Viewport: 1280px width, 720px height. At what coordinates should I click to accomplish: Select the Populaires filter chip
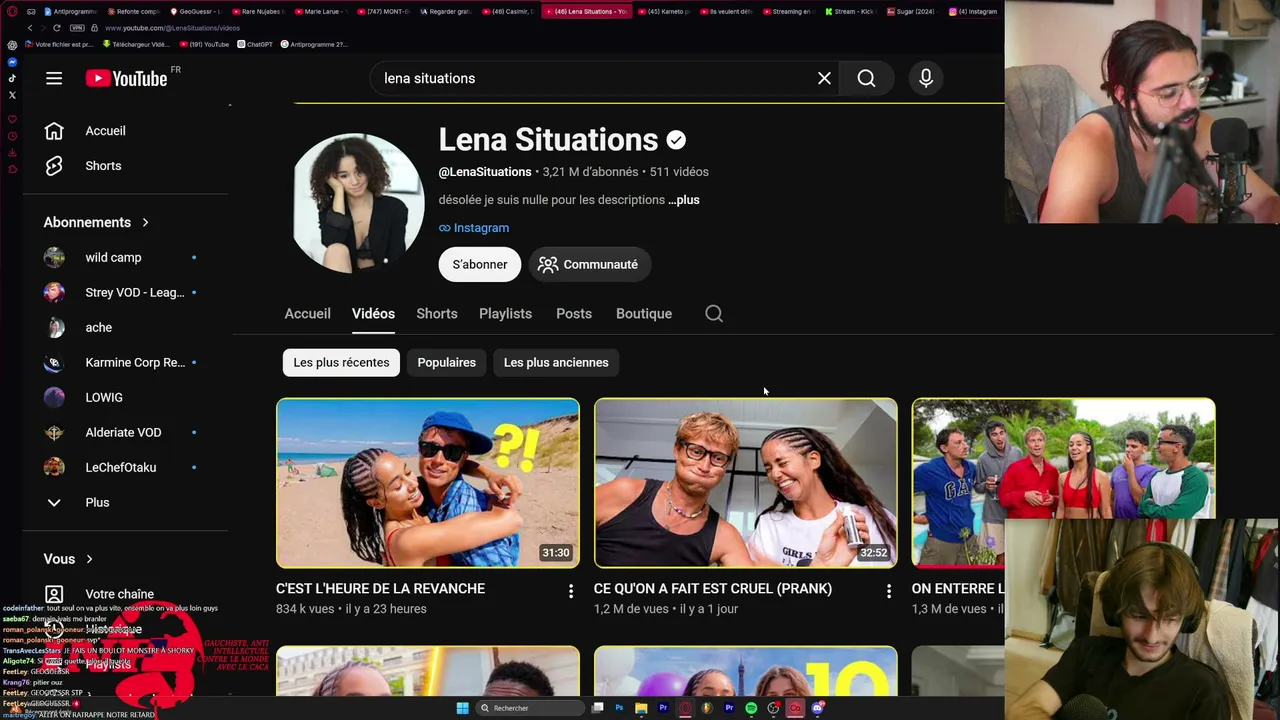pos(446,362)
